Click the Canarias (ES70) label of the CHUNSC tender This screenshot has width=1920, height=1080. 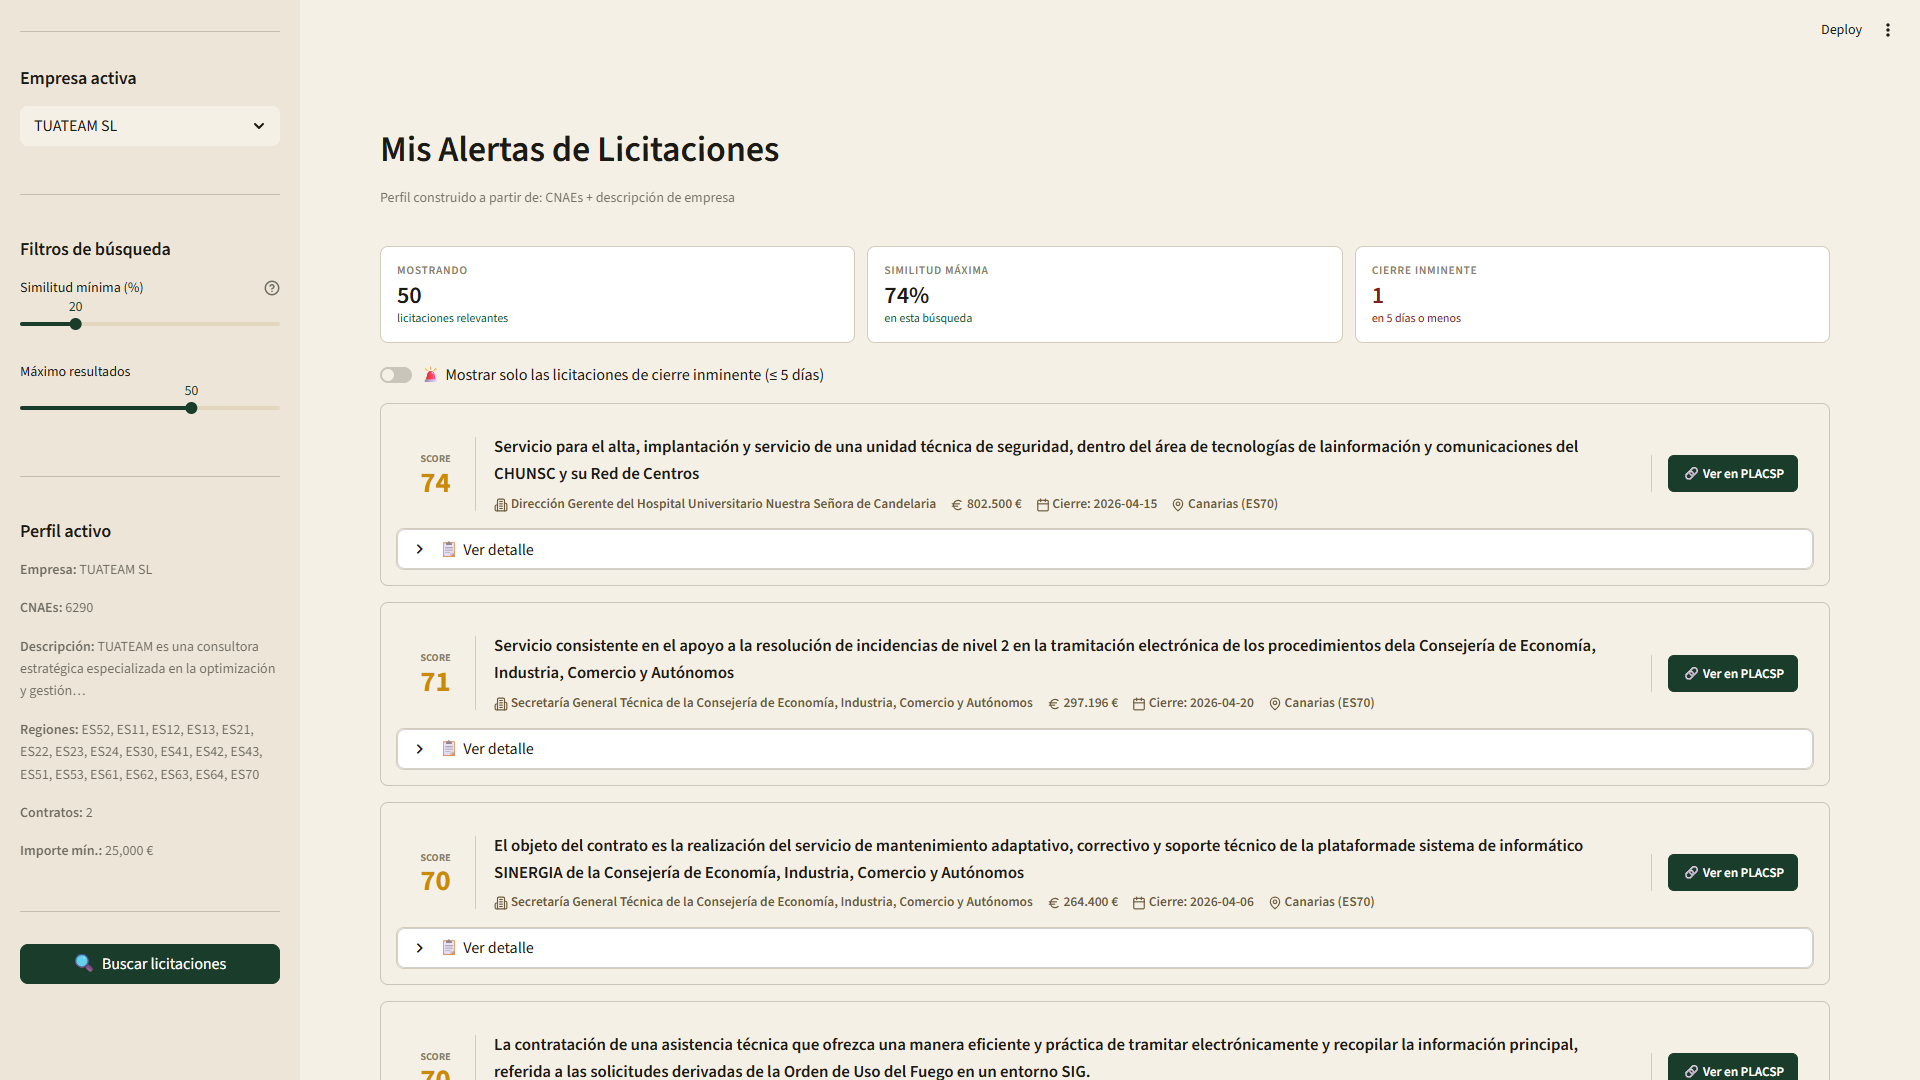tap(1232, 504)
